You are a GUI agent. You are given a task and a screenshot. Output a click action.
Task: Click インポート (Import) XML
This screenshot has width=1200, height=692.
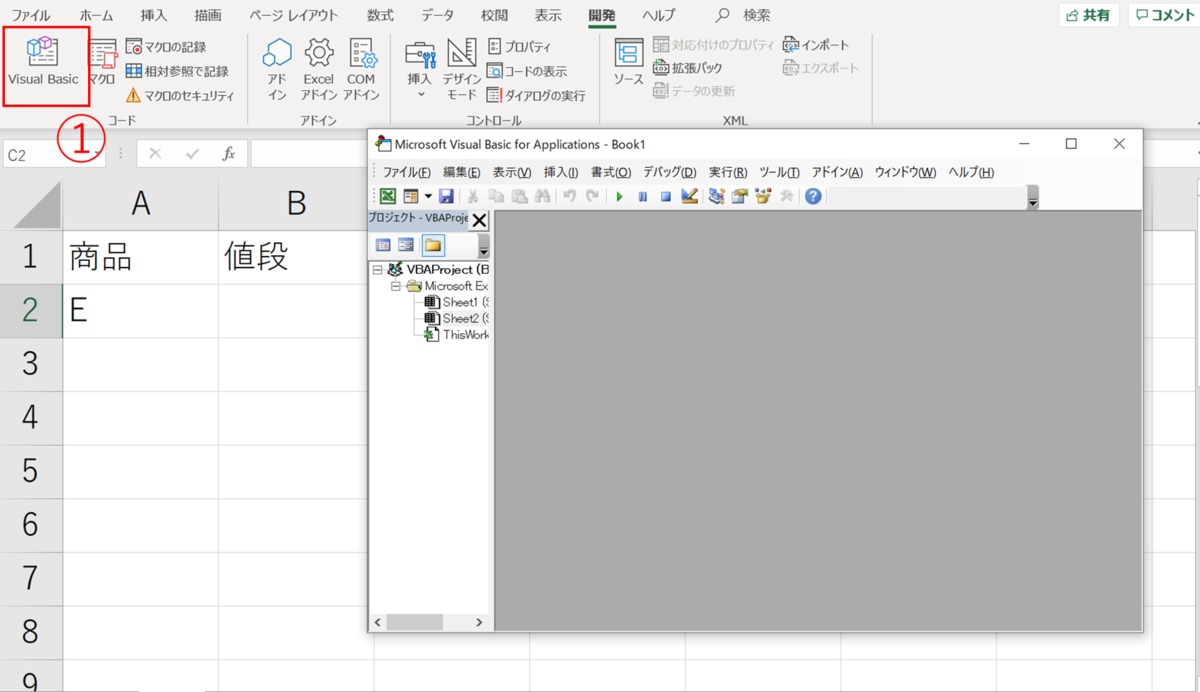click(816, 45)
